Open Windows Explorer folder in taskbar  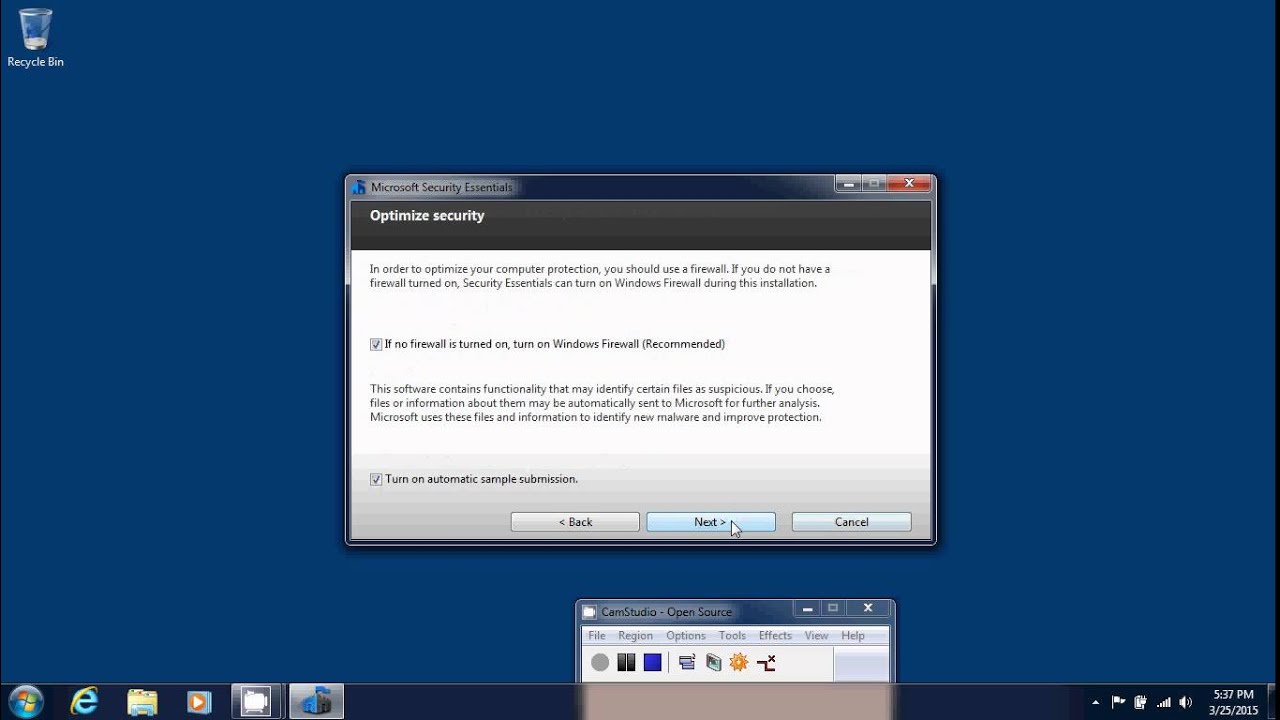coord(142,702)
